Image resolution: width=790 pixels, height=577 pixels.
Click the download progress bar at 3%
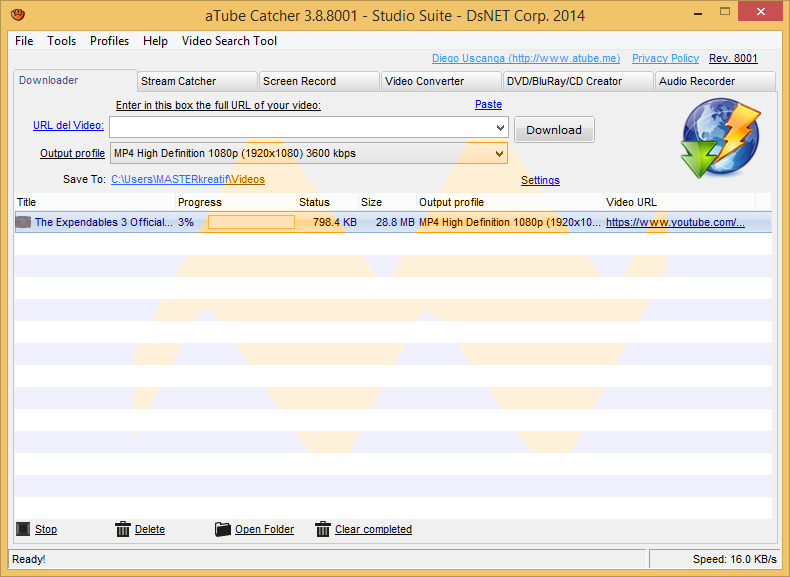pos(251,222)
